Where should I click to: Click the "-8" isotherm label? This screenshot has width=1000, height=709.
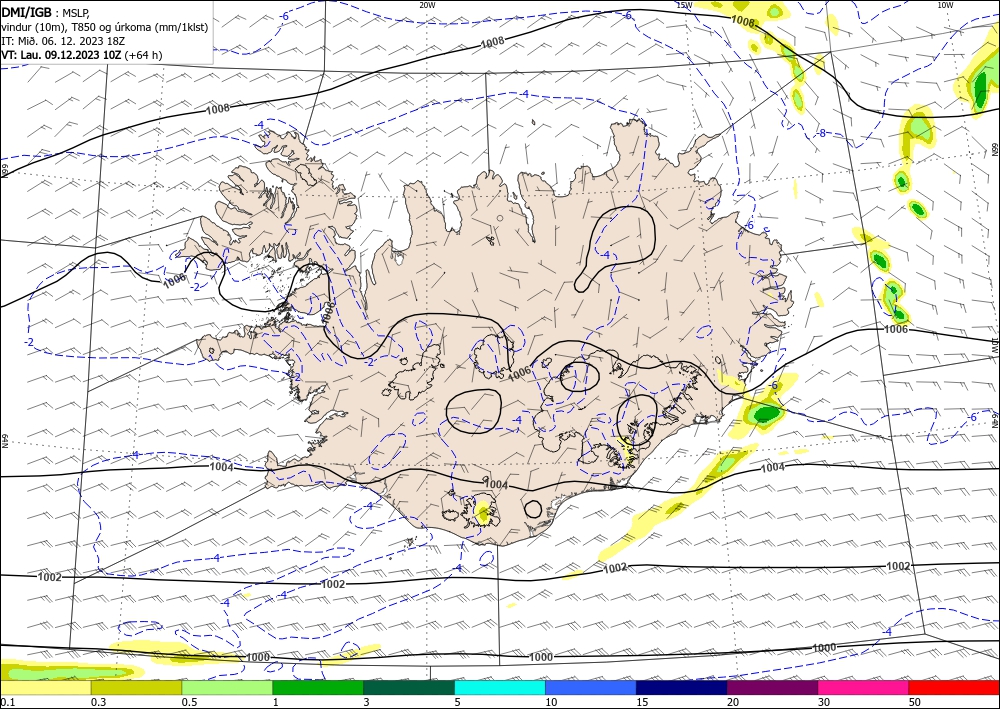821,134
